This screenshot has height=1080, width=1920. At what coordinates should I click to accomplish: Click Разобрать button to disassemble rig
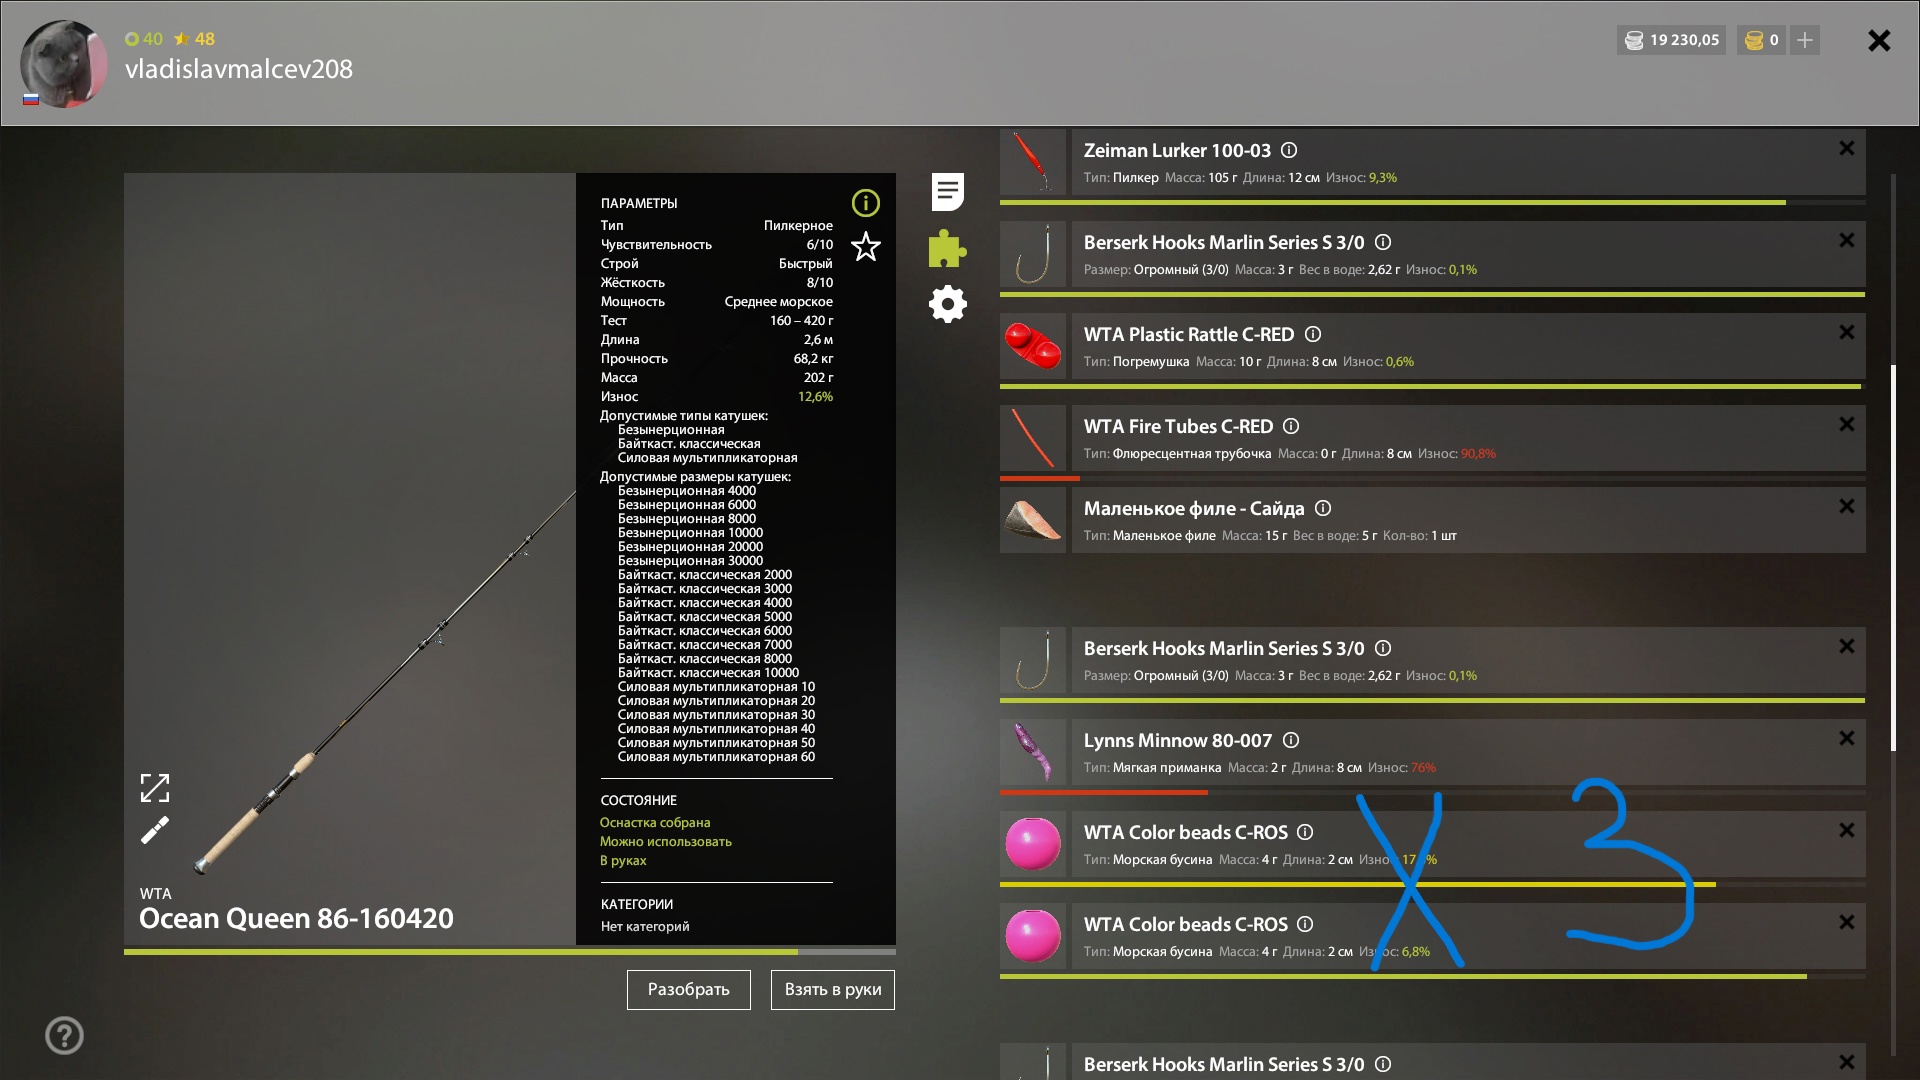pyautogui.click(x=689, y=990)
